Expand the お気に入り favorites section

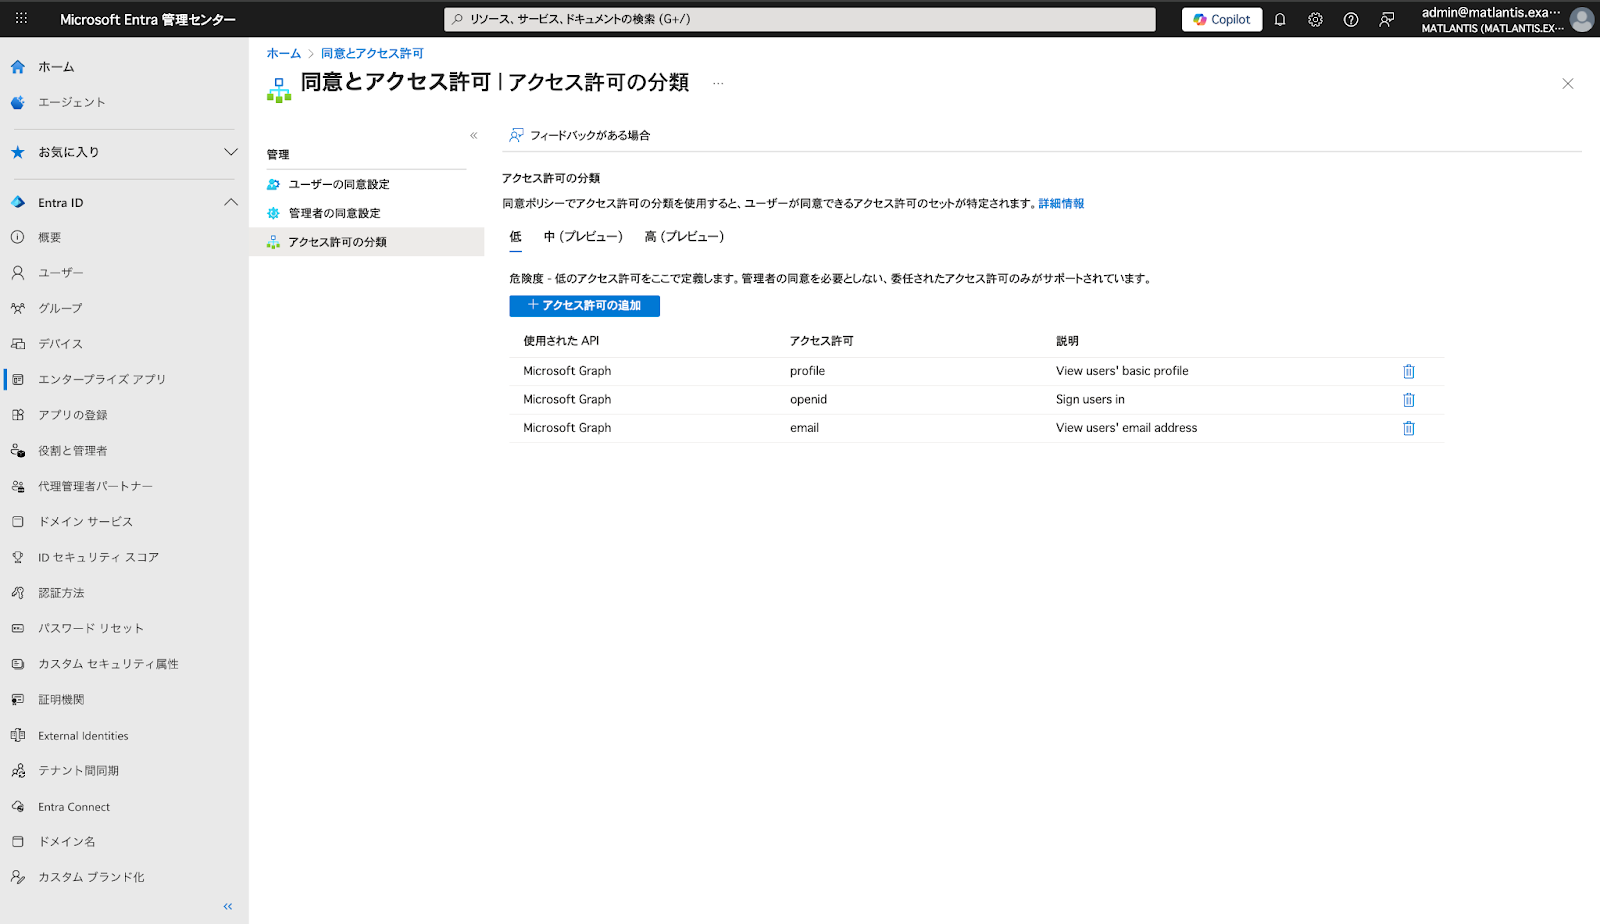pyautogui.click(x=231, y=152)
